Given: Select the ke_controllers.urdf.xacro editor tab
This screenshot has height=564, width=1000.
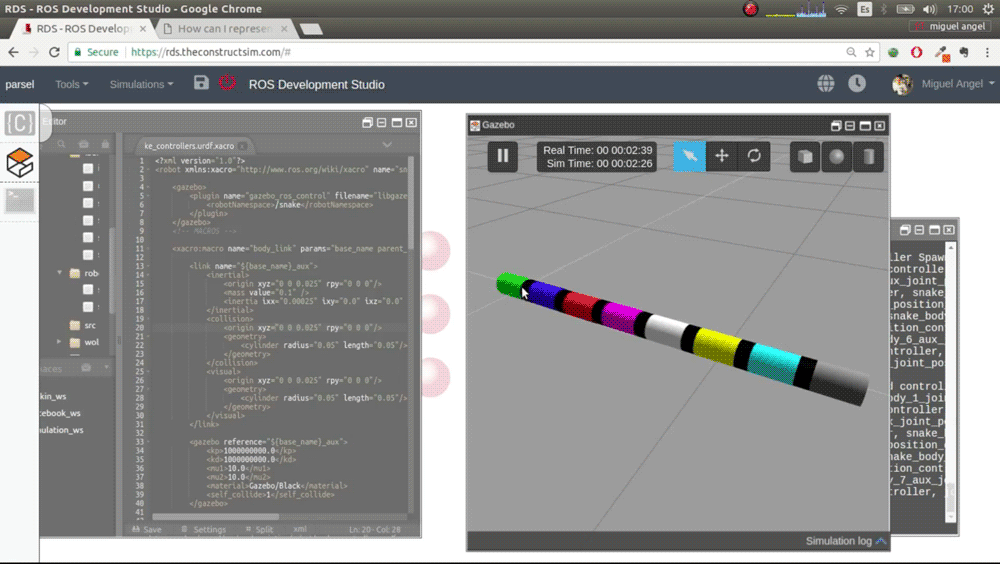Looking at the screenshot, I should 189,145.
